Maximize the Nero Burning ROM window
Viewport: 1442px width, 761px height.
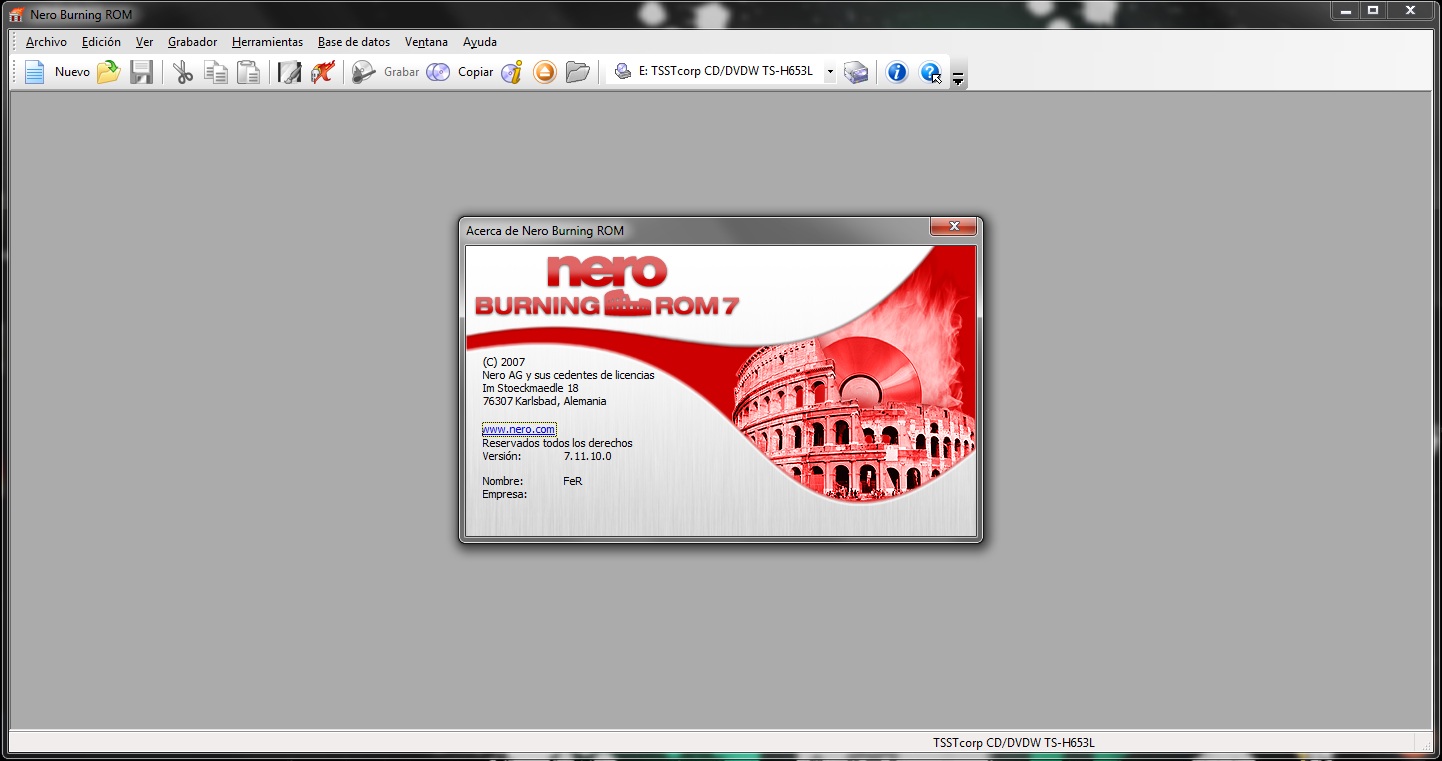pos(1373,10)
